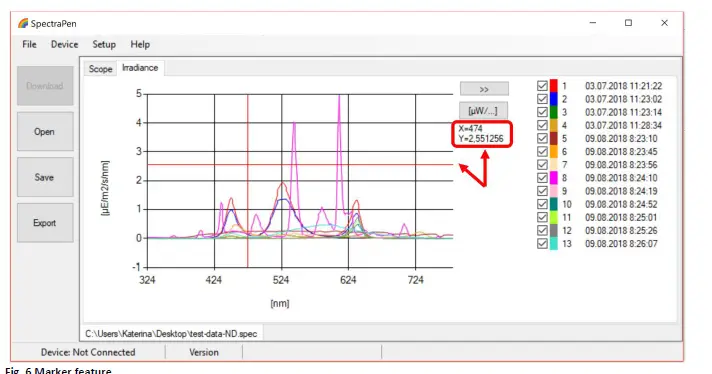Open the Help menu
Image resolution: width=712 pixels, height=374 pixels.
pyautogui.click(x=140, y=44)
